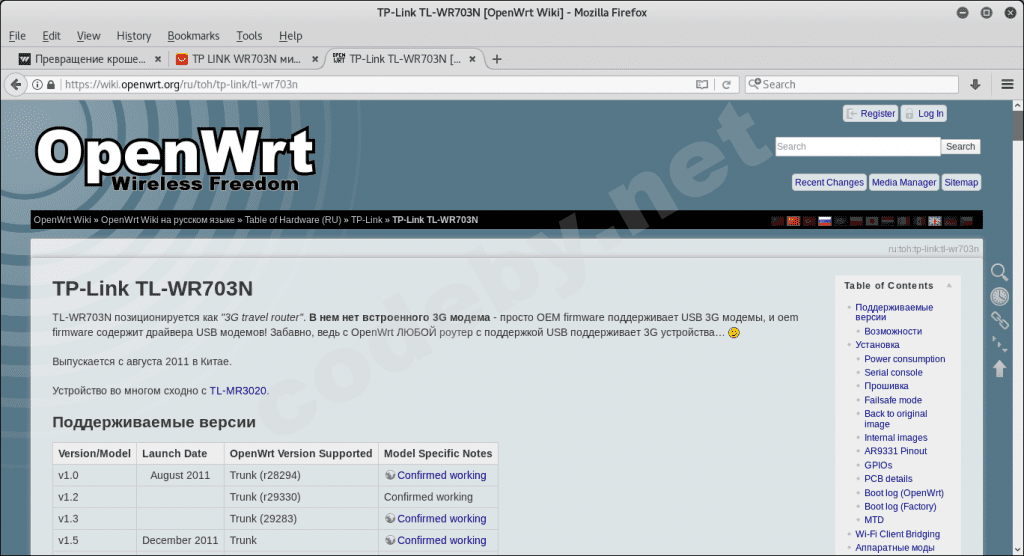Jump to Boot log (OpenWrt) in contents
Image resolution: width=1024 pixels, height=556 pixels.
click(904, 493)
